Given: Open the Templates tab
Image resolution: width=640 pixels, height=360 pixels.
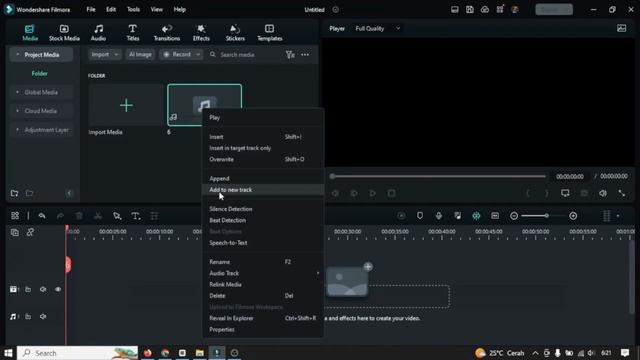Looking at the screenshot, I should point(269,33).
